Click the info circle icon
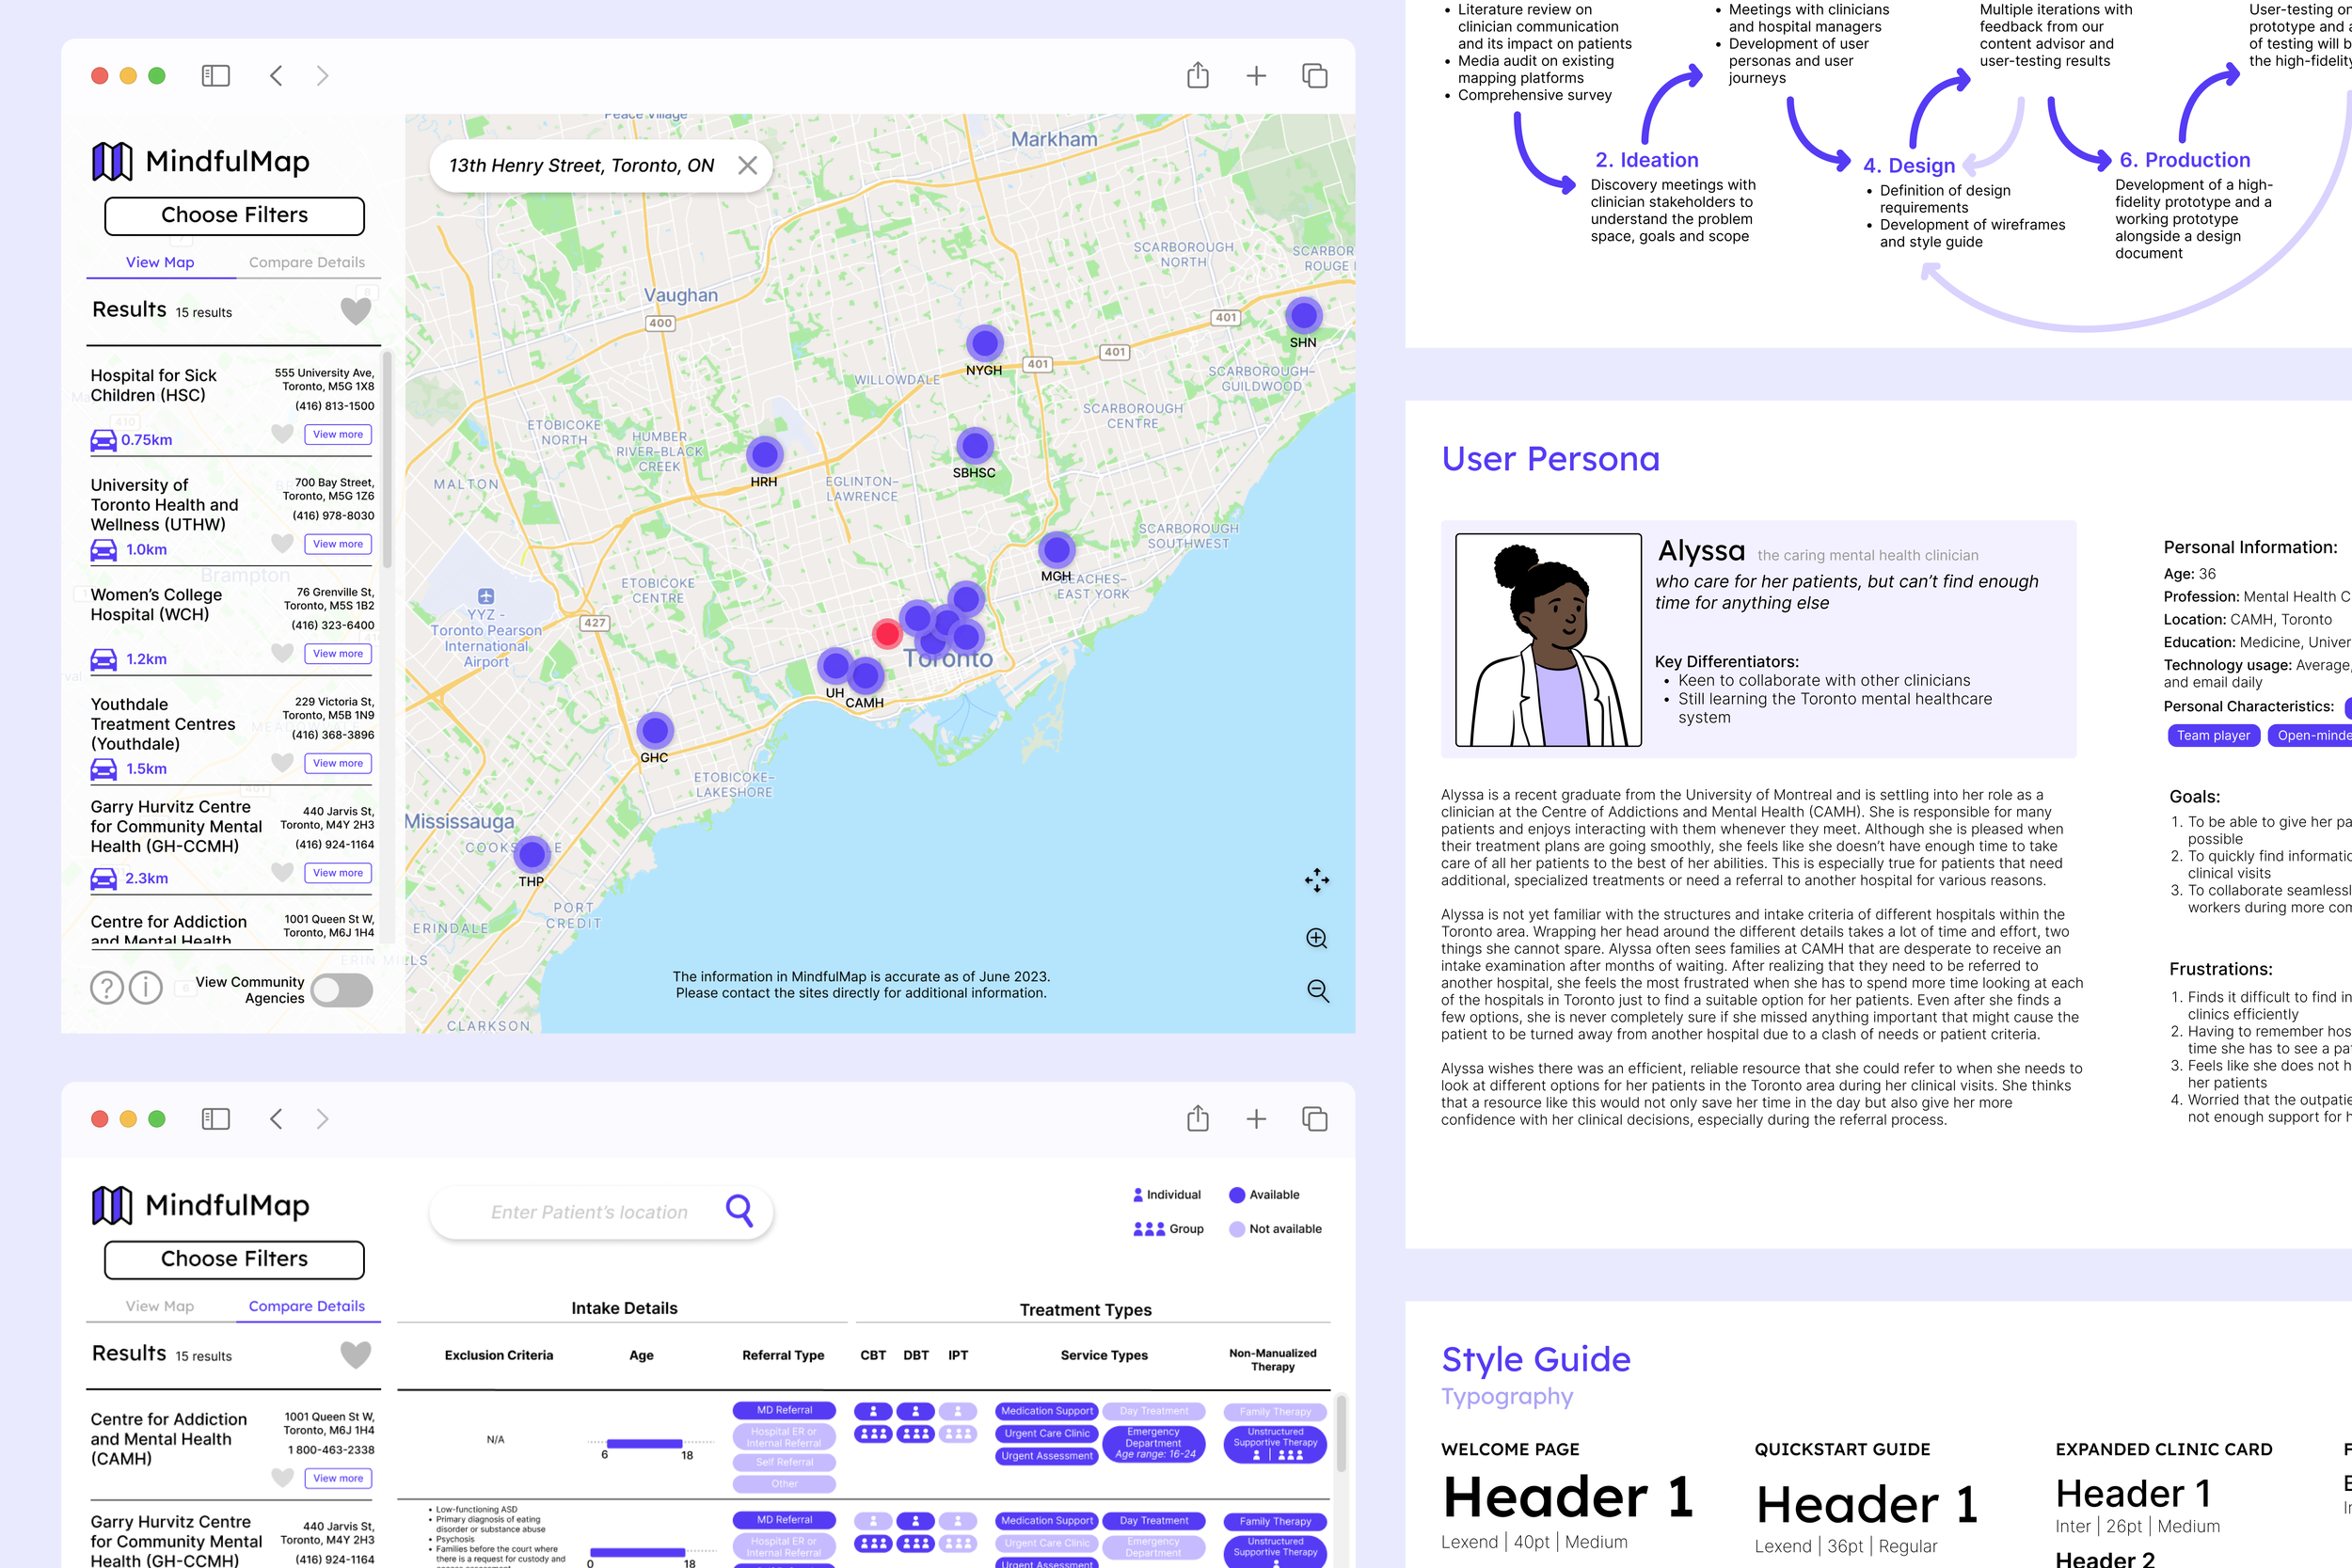 [x=146, y=988]
